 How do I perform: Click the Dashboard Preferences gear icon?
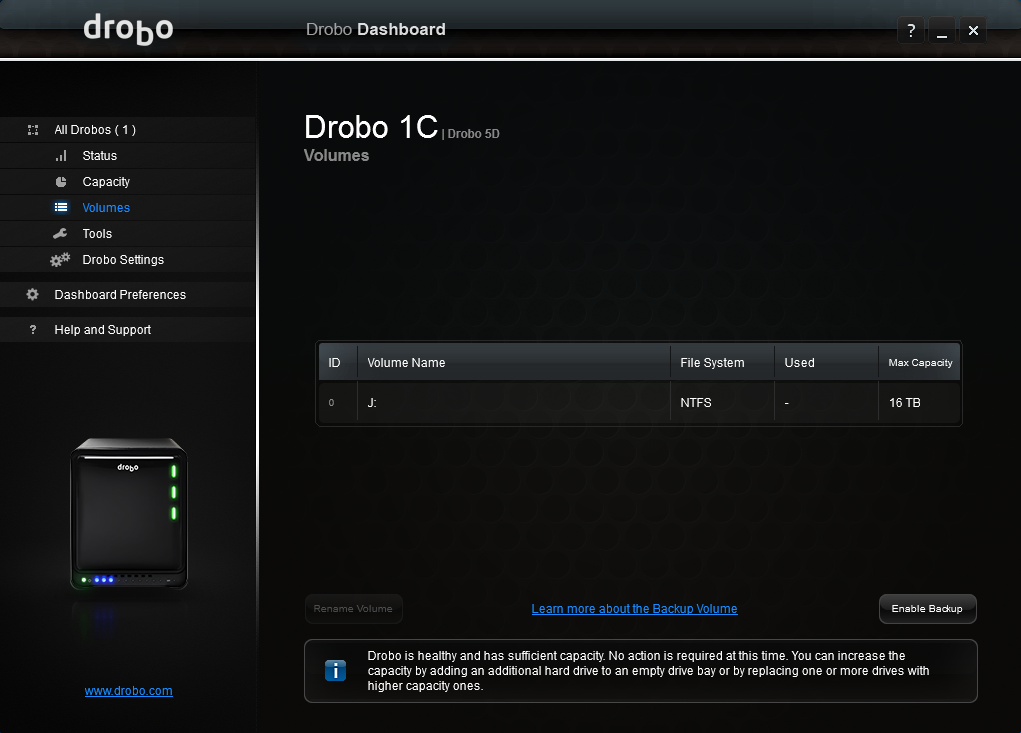(33, 295)
